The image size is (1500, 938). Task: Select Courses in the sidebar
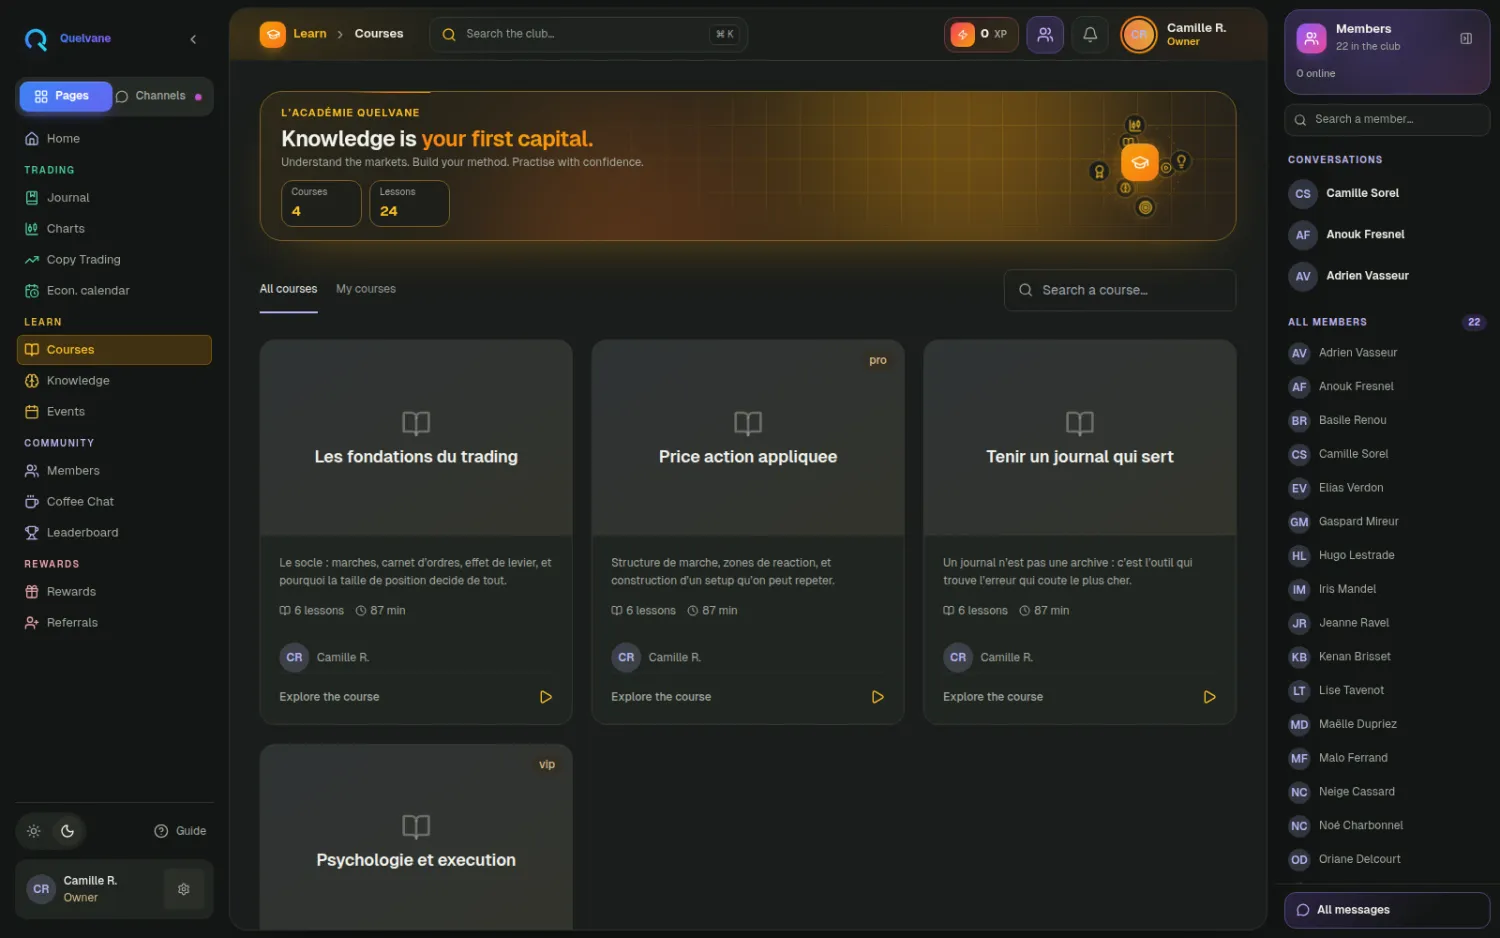[114, 350]
